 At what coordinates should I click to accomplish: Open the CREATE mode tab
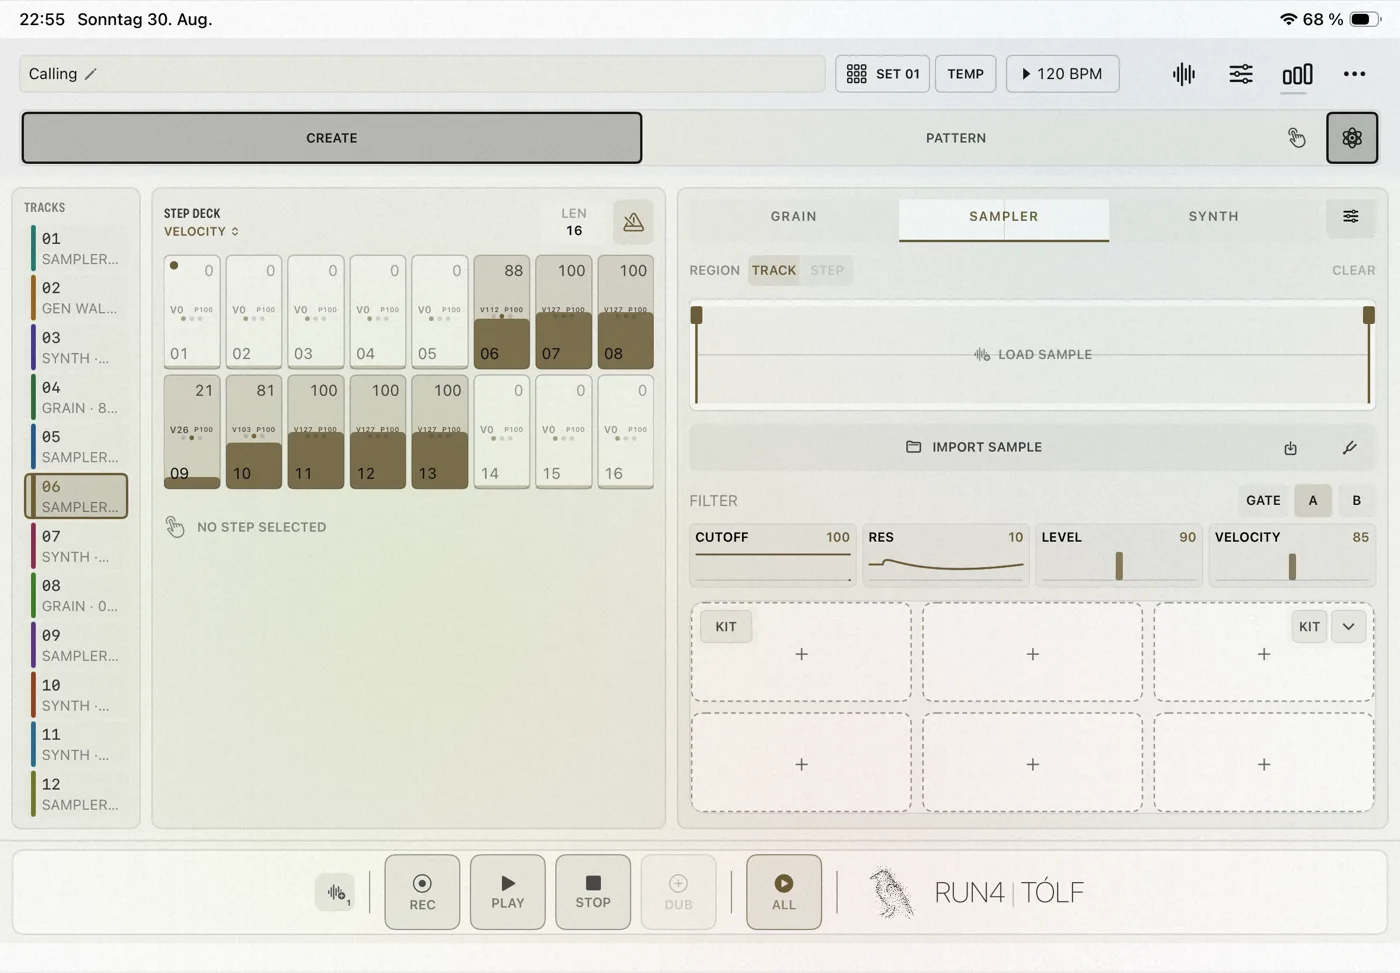pyautogui.click(x=332, y=138)
